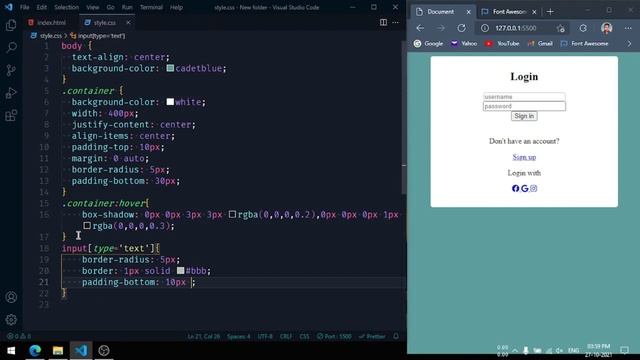Open the Source Control view
Screen dimensions: 640x360
[x=11, y=70]
